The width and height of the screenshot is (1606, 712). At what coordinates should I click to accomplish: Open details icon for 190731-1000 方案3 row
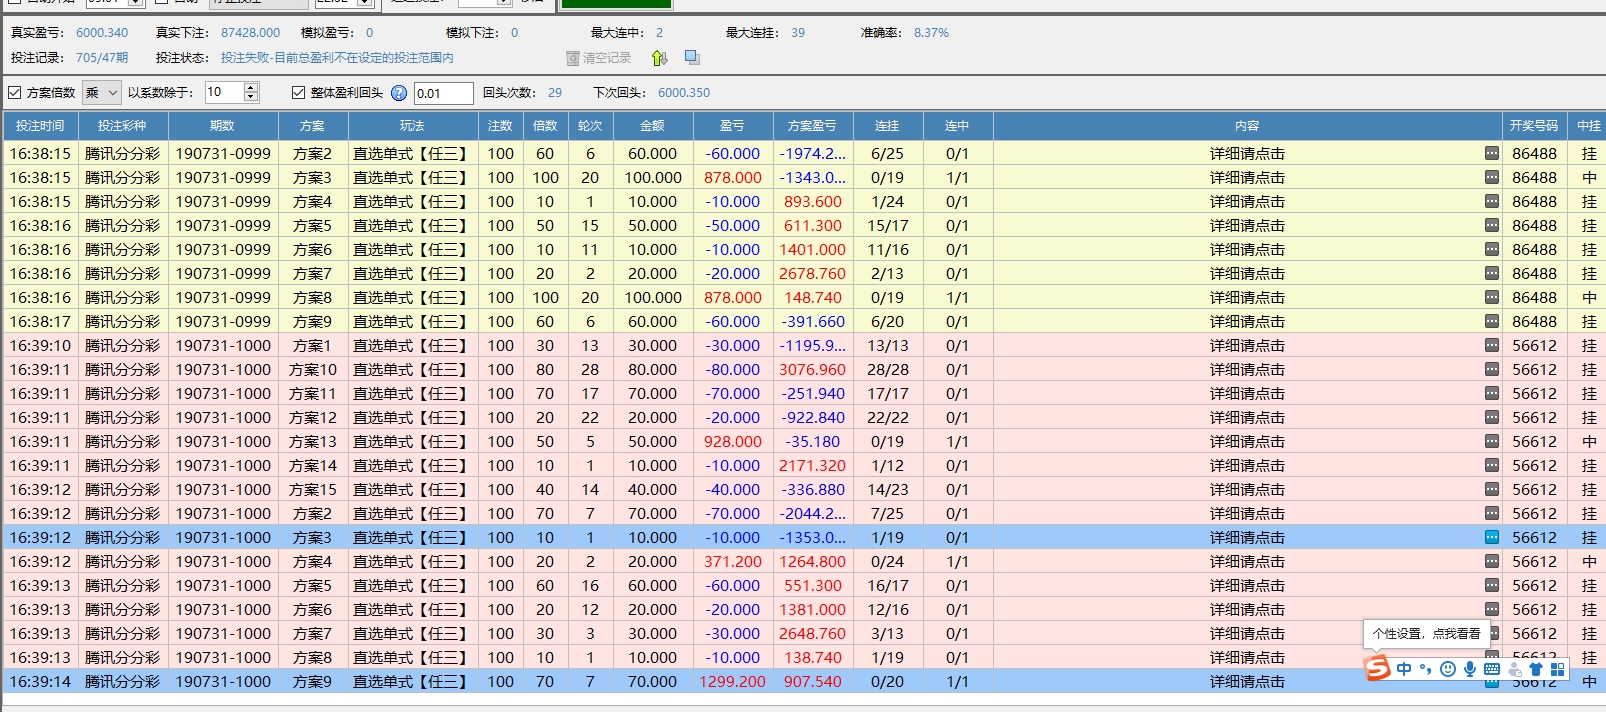tap(1492, 538)
